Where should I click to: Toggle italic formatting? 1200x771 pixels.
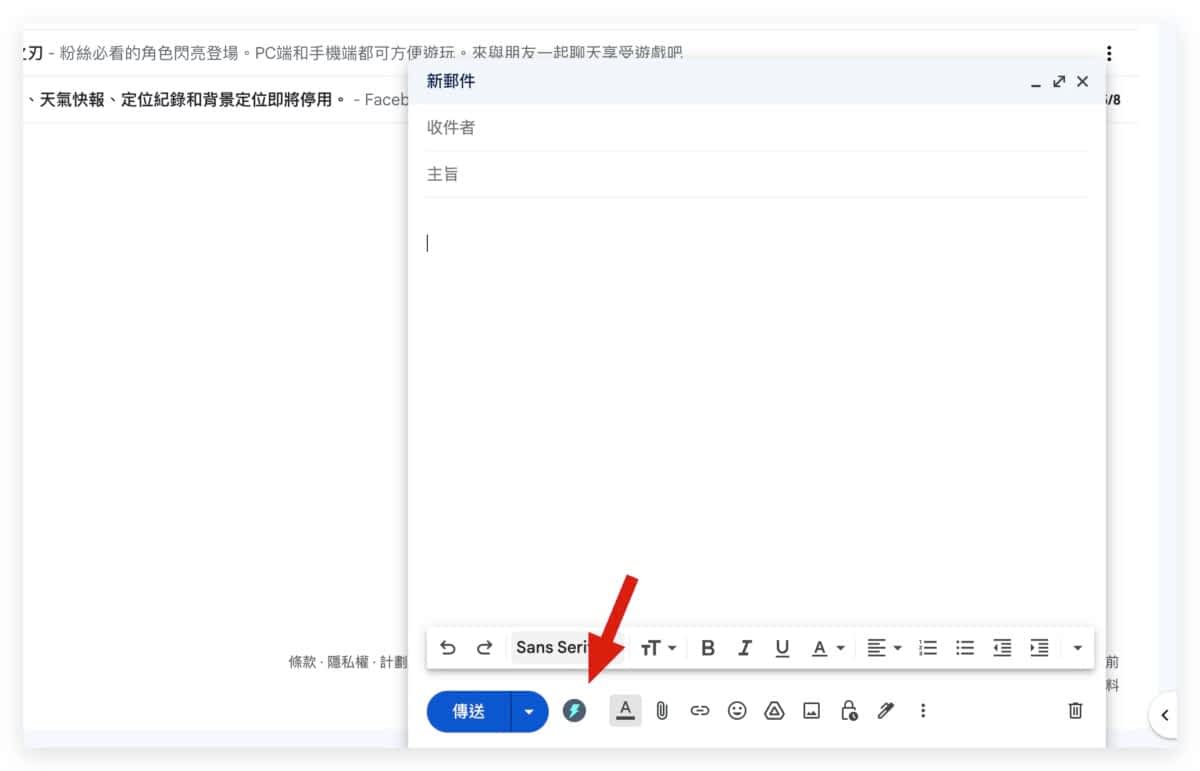point(745,648)
